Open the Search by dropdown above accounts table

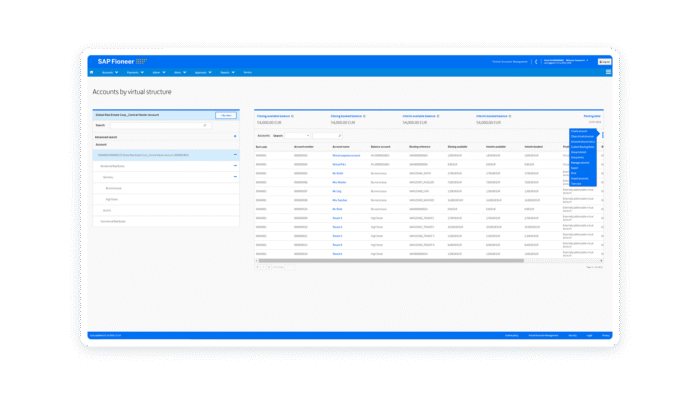[x=297, y=136]
